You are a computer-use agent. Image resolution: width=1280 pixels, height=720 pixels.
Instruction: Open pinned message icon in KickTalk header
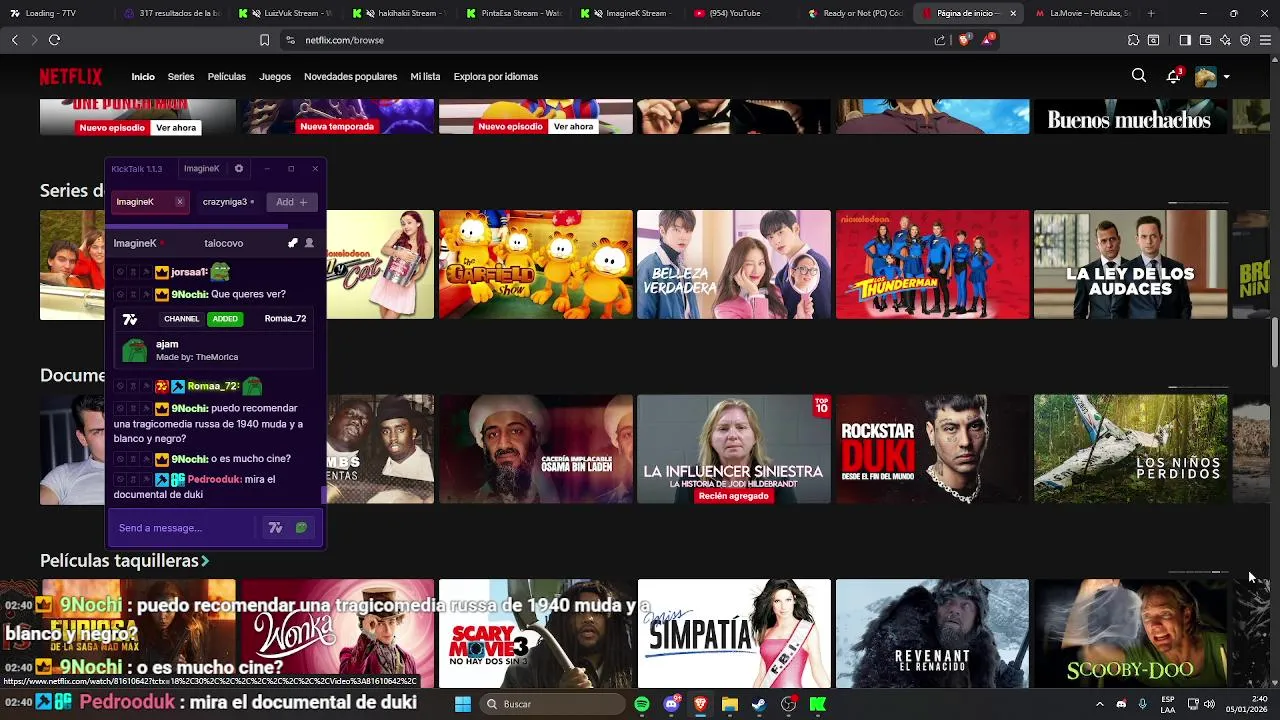click(293, 243)
